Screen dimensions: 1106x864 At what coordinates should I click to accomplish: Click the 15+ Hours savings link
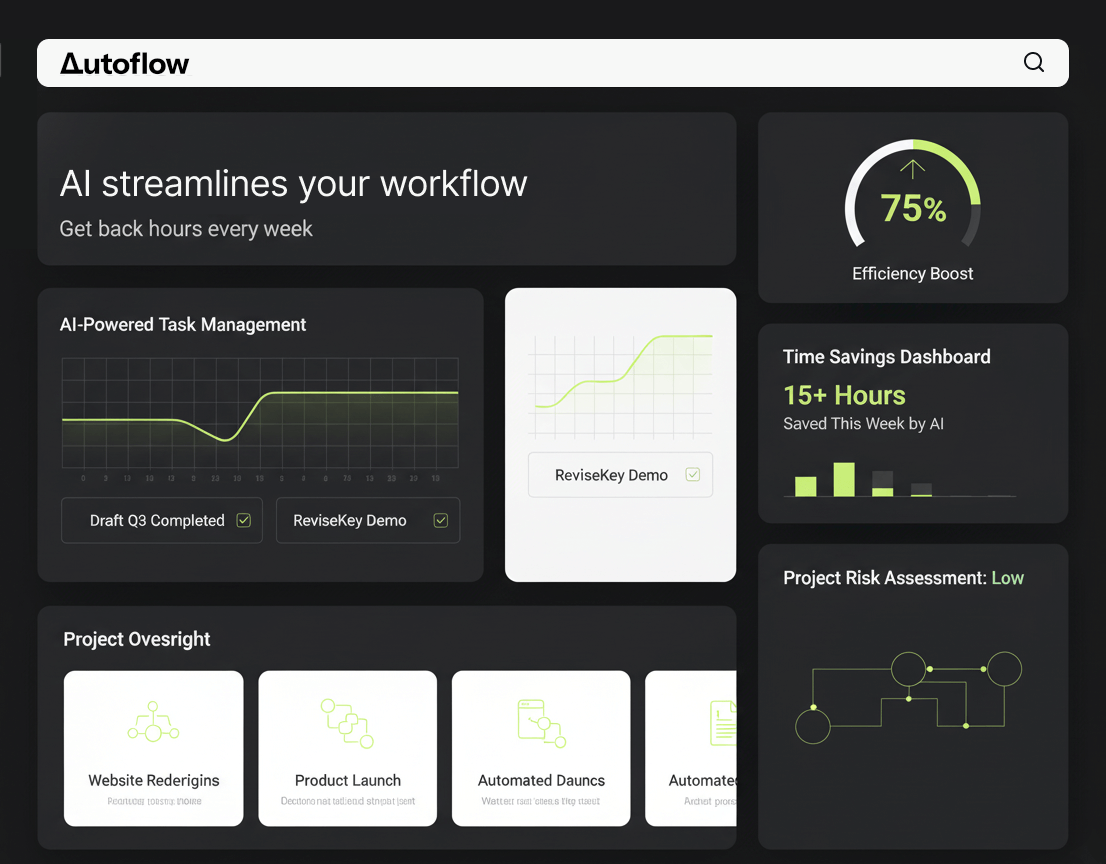point(844,395)
